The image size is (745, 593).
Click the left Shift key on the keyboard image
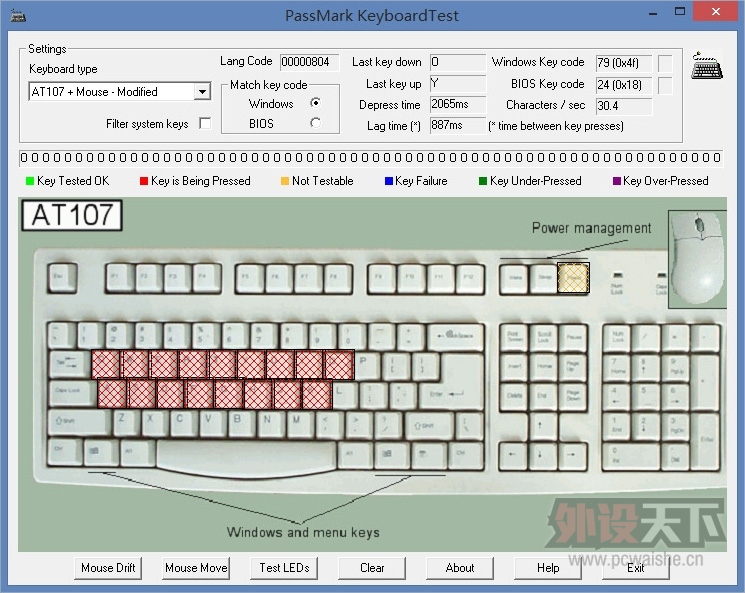[x=80, y=423]
